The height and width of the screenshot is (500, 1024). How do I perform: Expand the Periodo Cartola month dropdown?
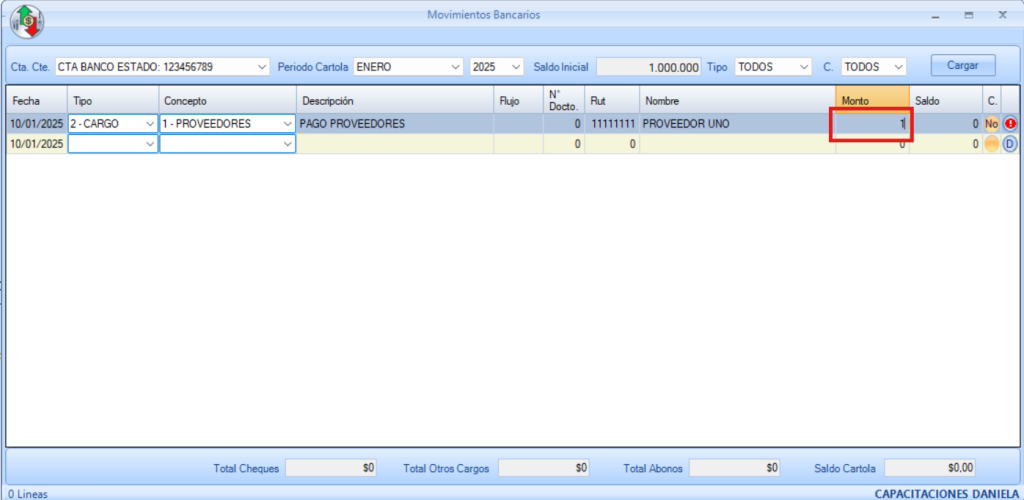(456, 67)
